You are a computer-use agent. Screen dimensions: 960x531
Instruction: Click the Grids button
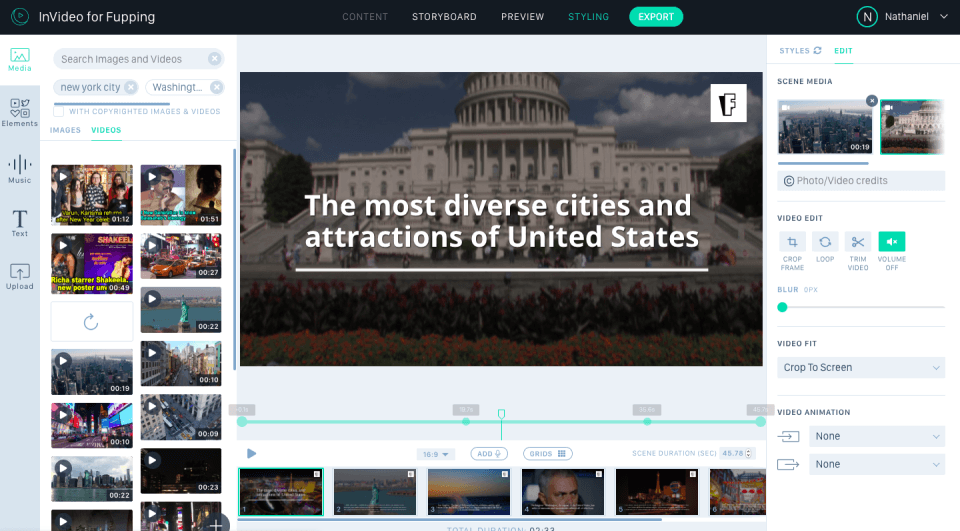(547, 454)
